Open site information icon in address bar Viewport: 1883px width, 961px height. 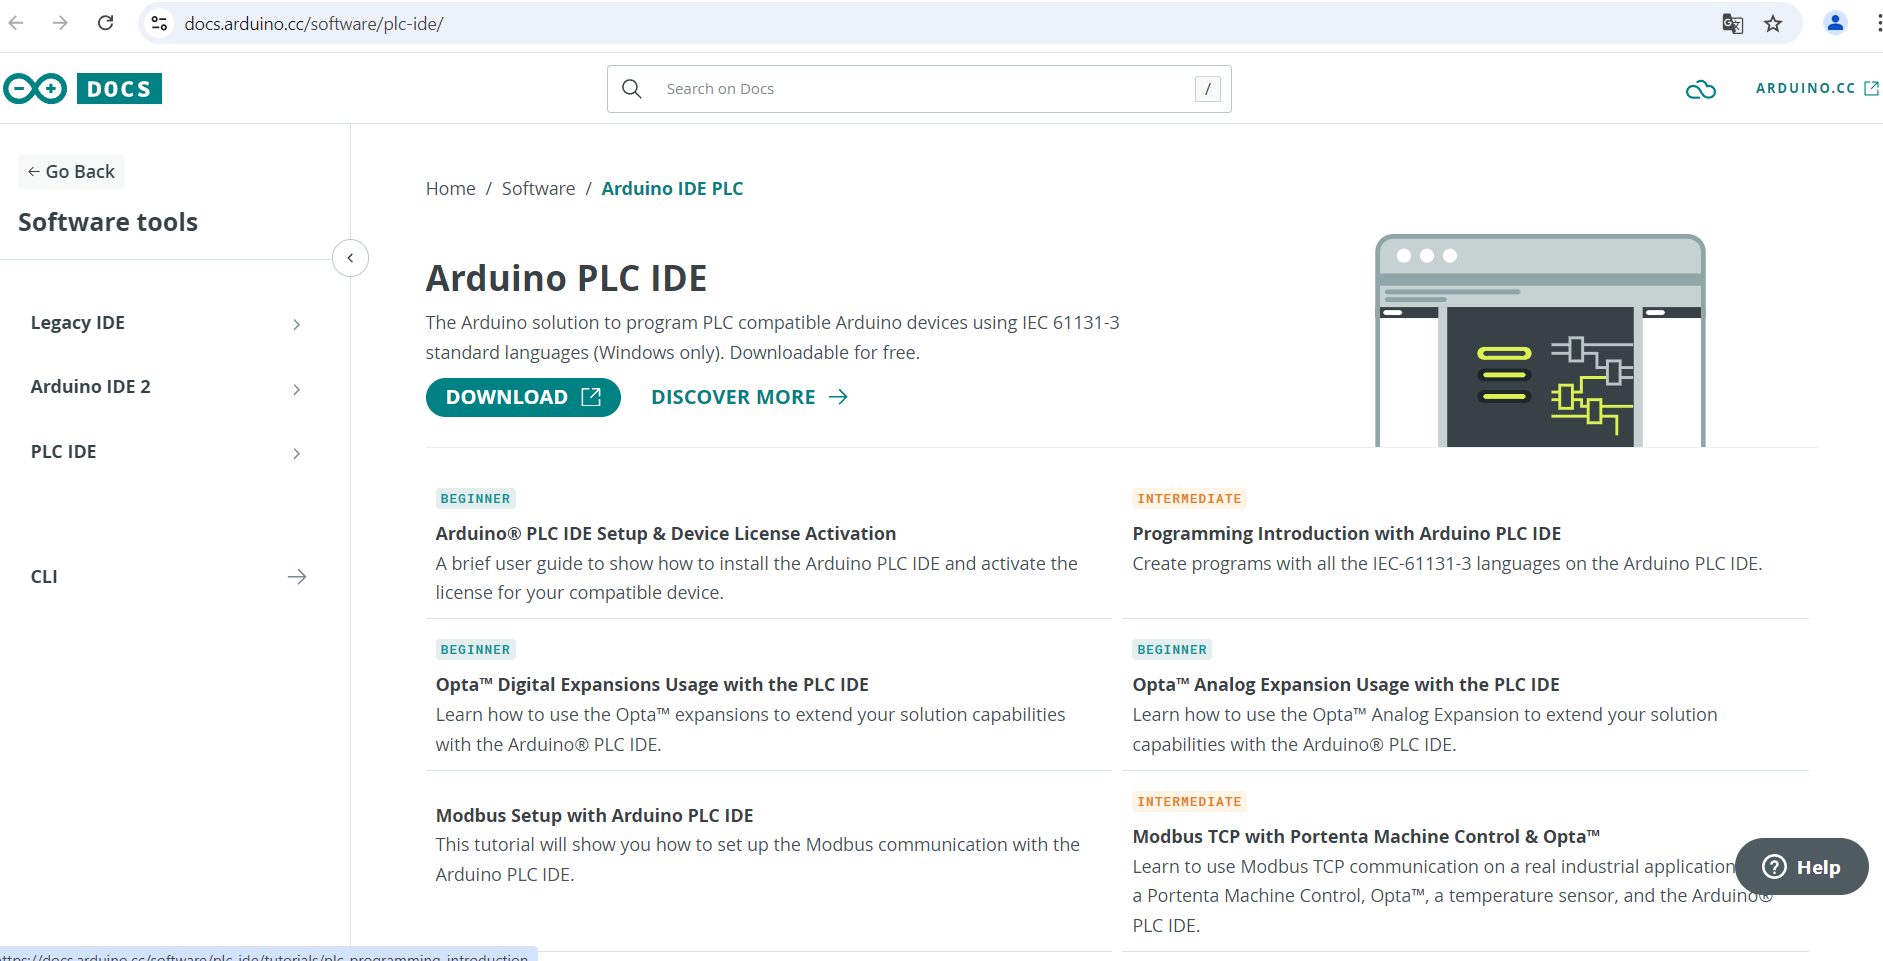(x=159, y=23)
